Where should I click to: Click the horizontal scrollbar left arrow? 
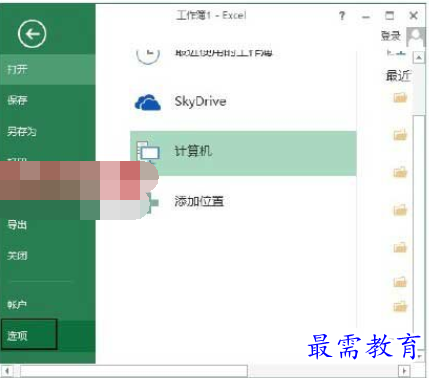(7, 370)
